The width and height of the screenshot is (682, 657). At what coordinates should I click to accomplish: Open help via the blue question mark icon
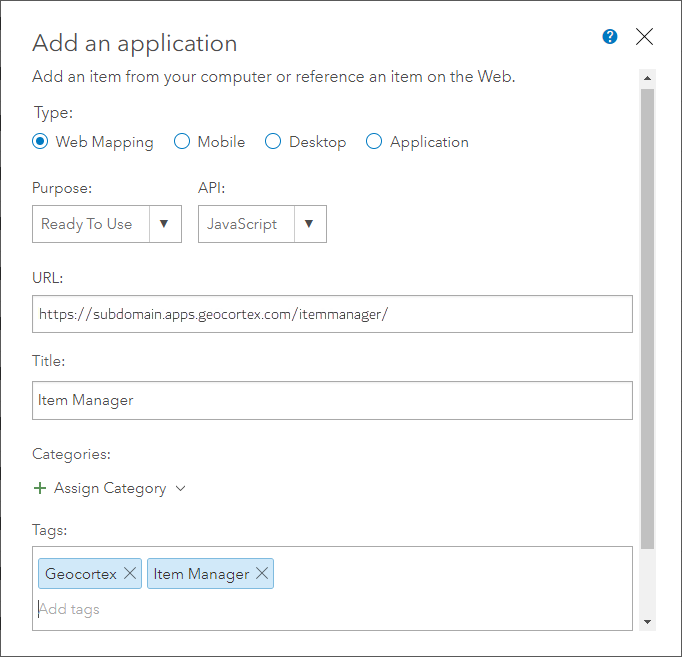pyautogui.click(x=610, y=37)
